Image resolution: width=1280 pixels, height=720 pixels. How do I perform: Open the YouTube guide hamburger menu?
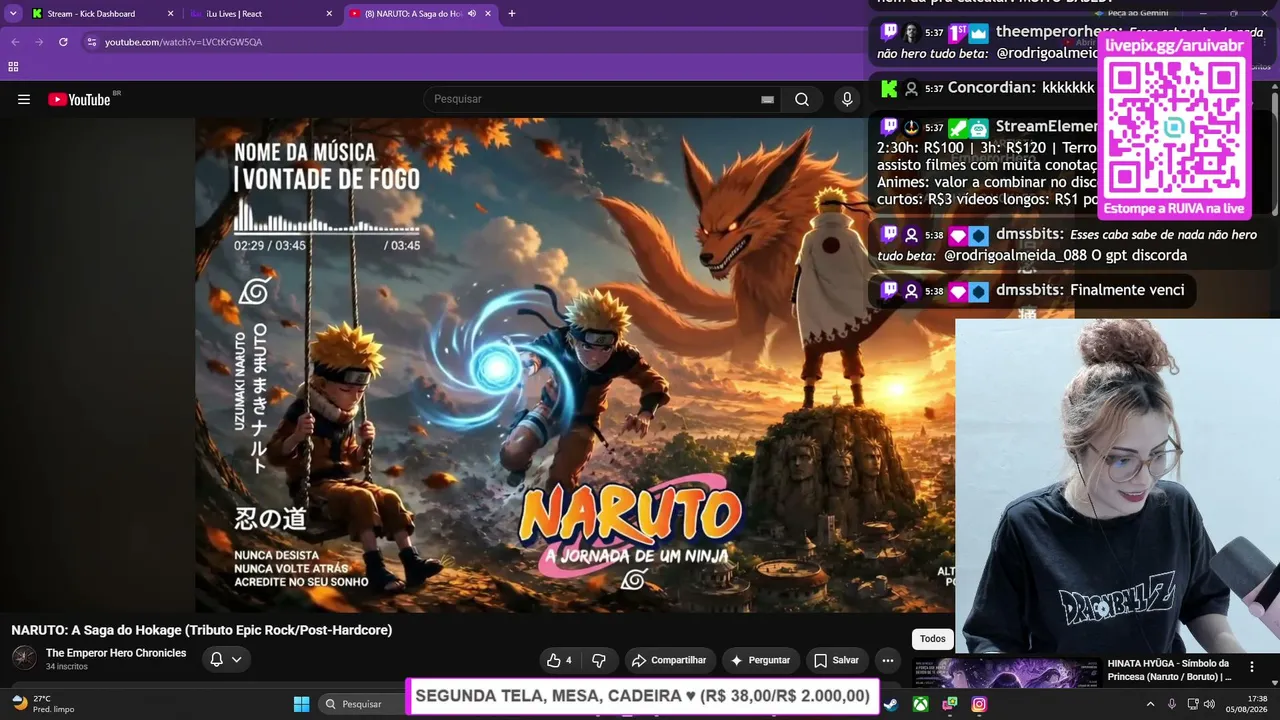[x=24, y=99]
